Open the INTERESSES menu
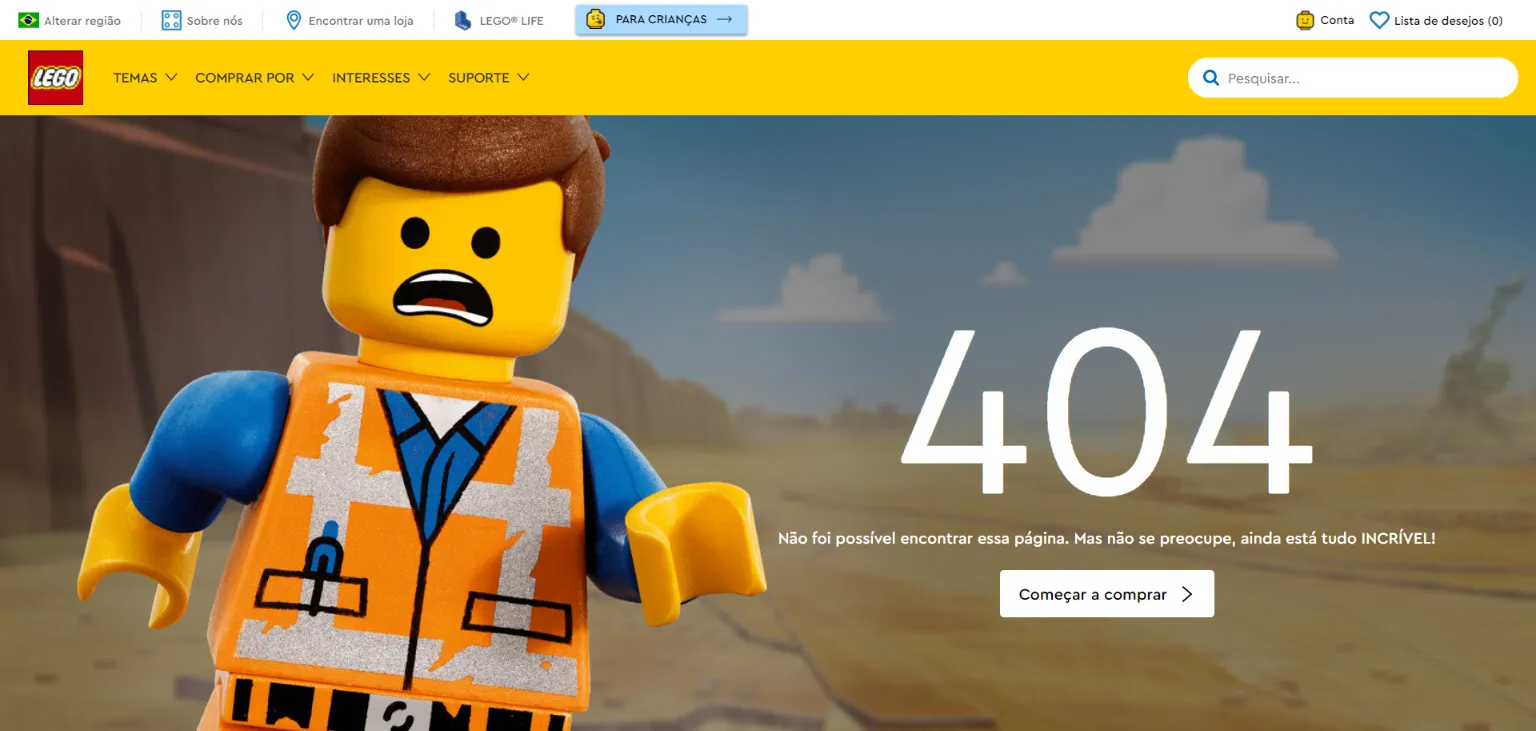The height and width of the screenshot is (731, 1536). pyautogui.click(x=371, y=78)
